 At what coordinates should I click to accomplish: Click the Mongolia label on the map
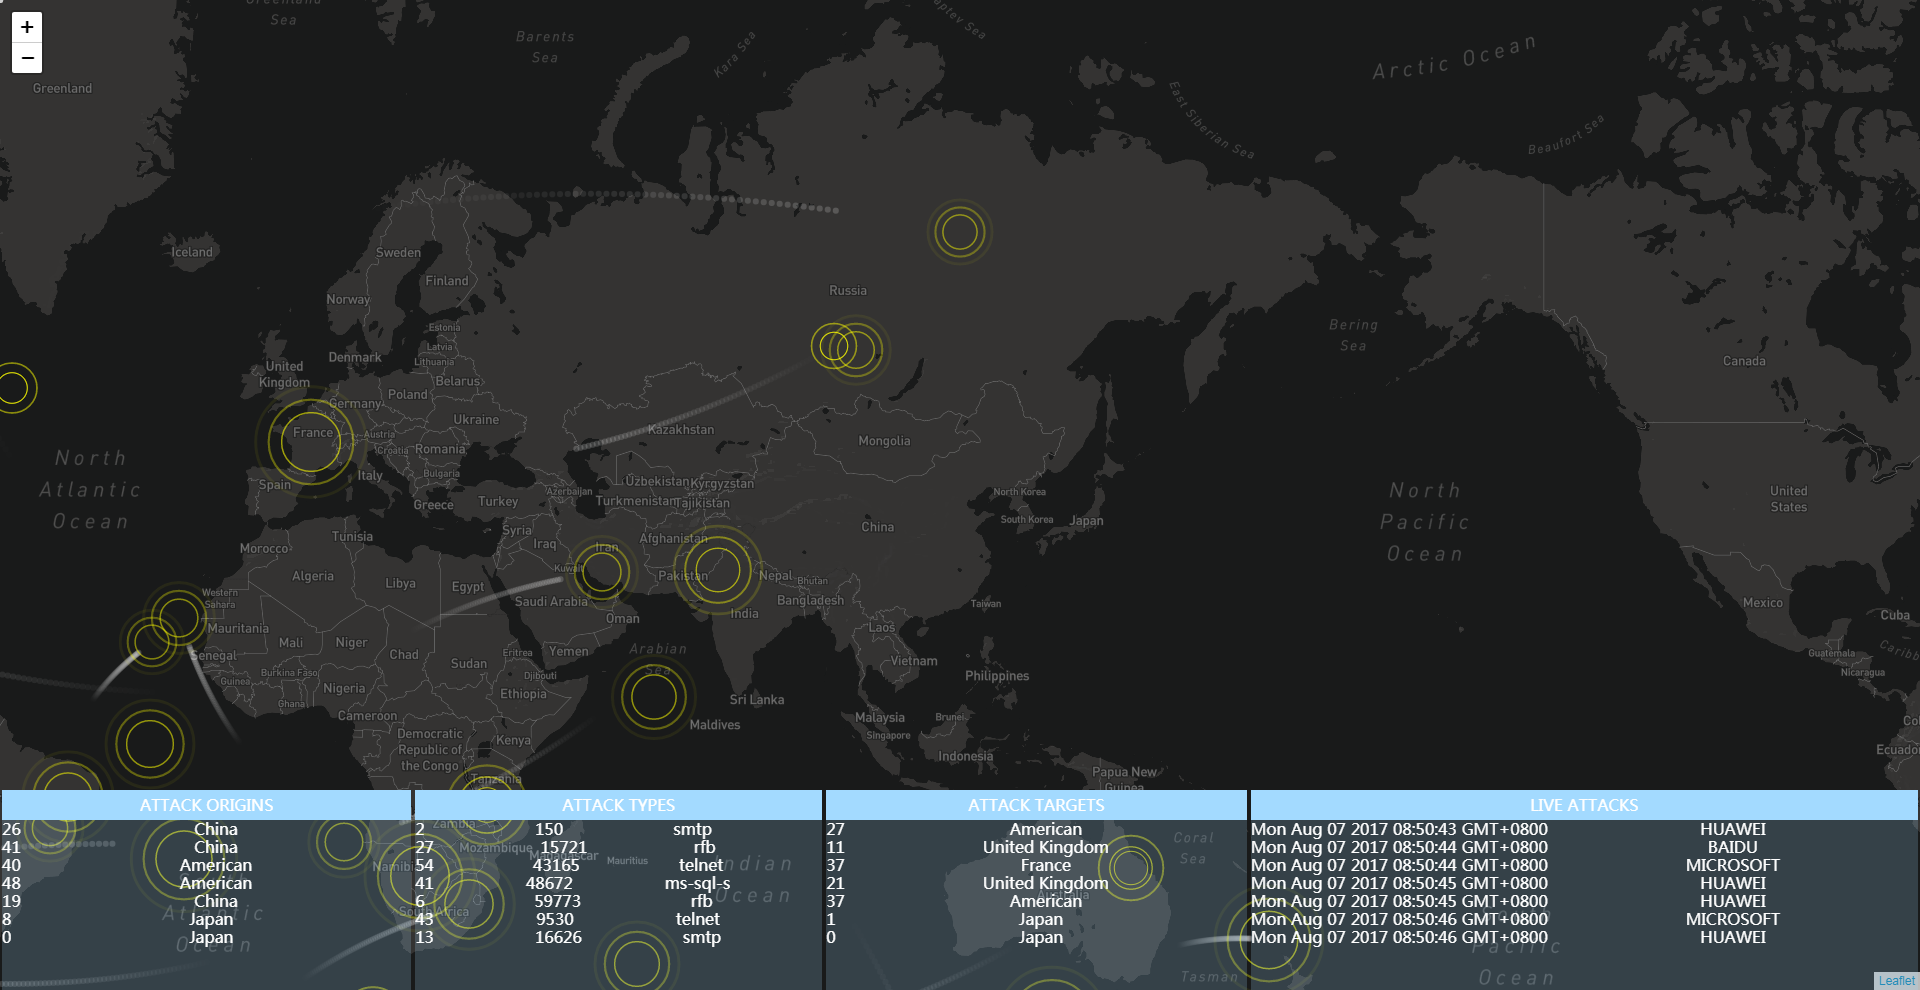[884, 441]
